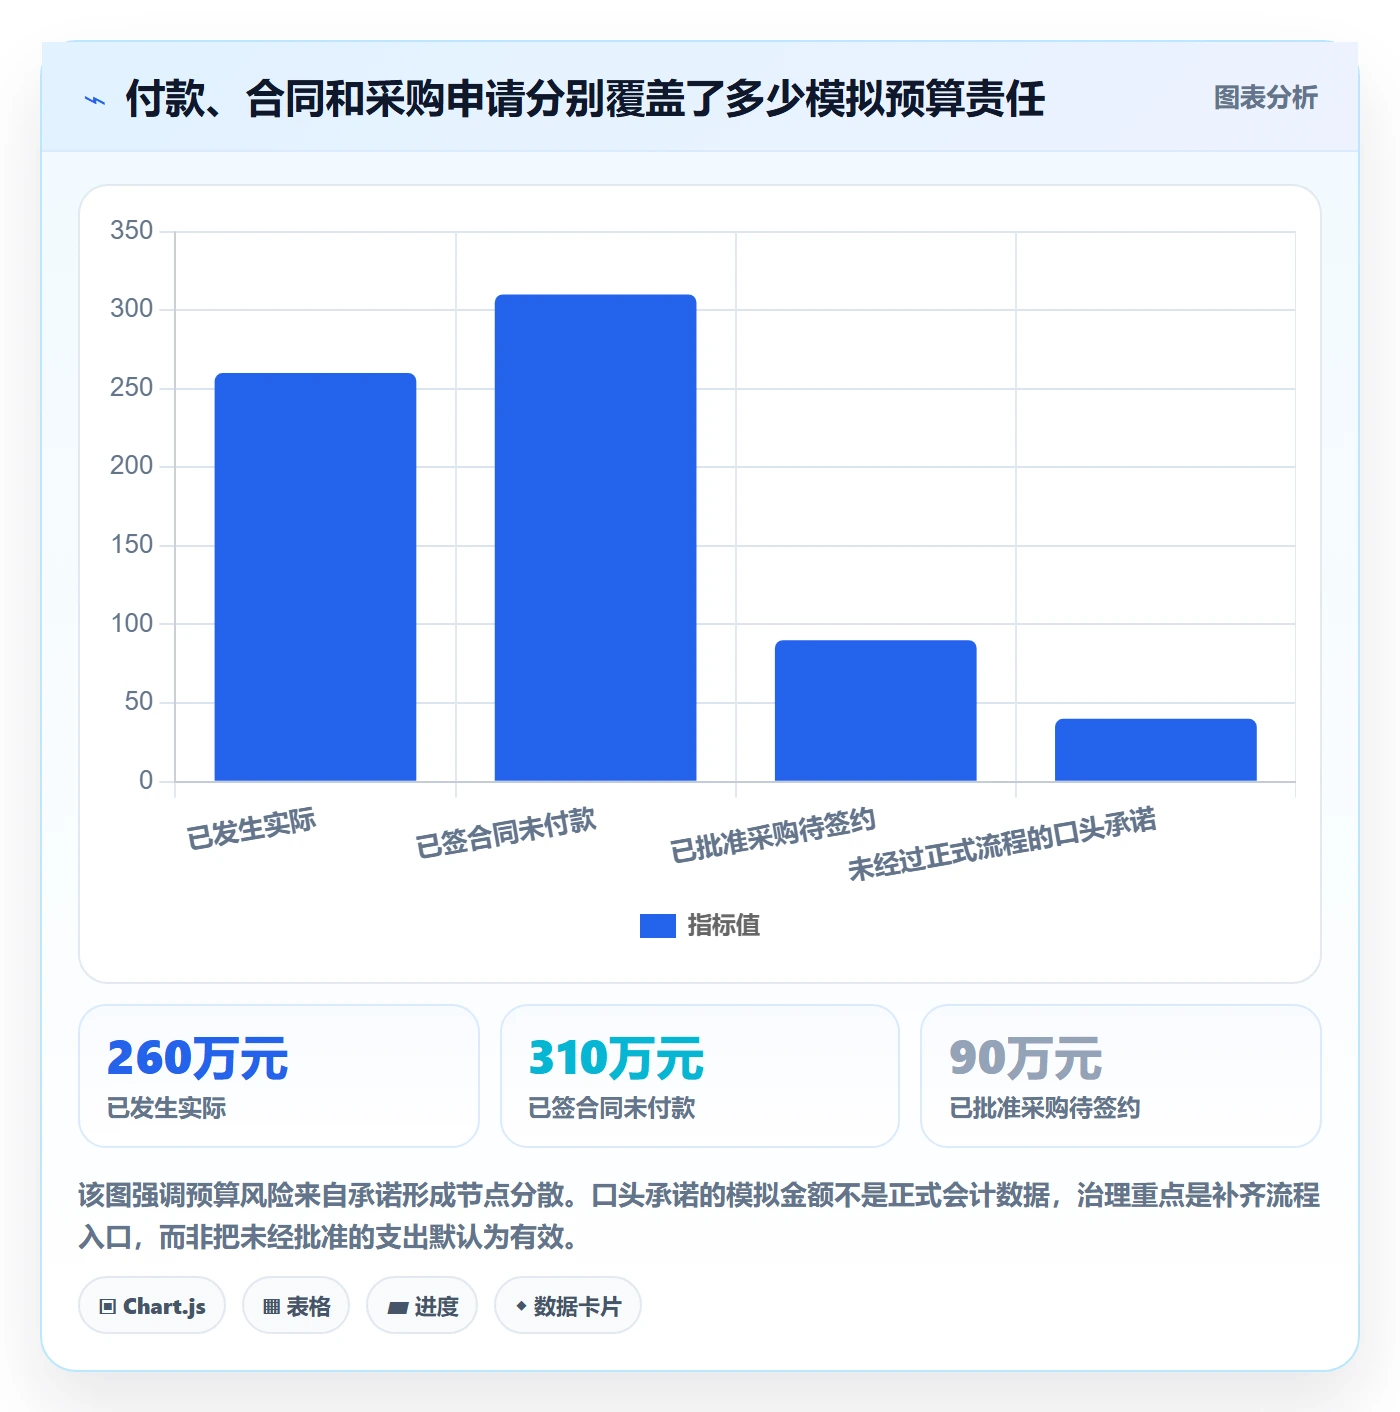The height and width of the screenshot is (1412, 1400).
Task: Click the 图表分析 label in the header
Action: (1265, 98)
